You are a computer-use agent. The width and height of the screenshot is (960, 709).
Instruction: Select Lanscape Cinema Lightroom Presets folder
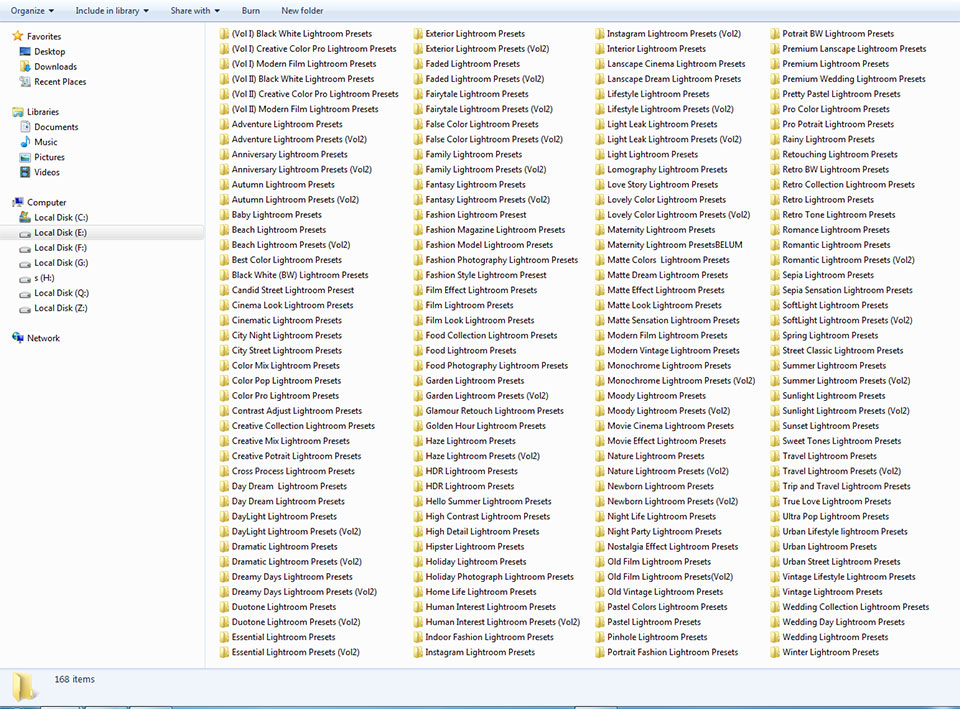(670, 64)
